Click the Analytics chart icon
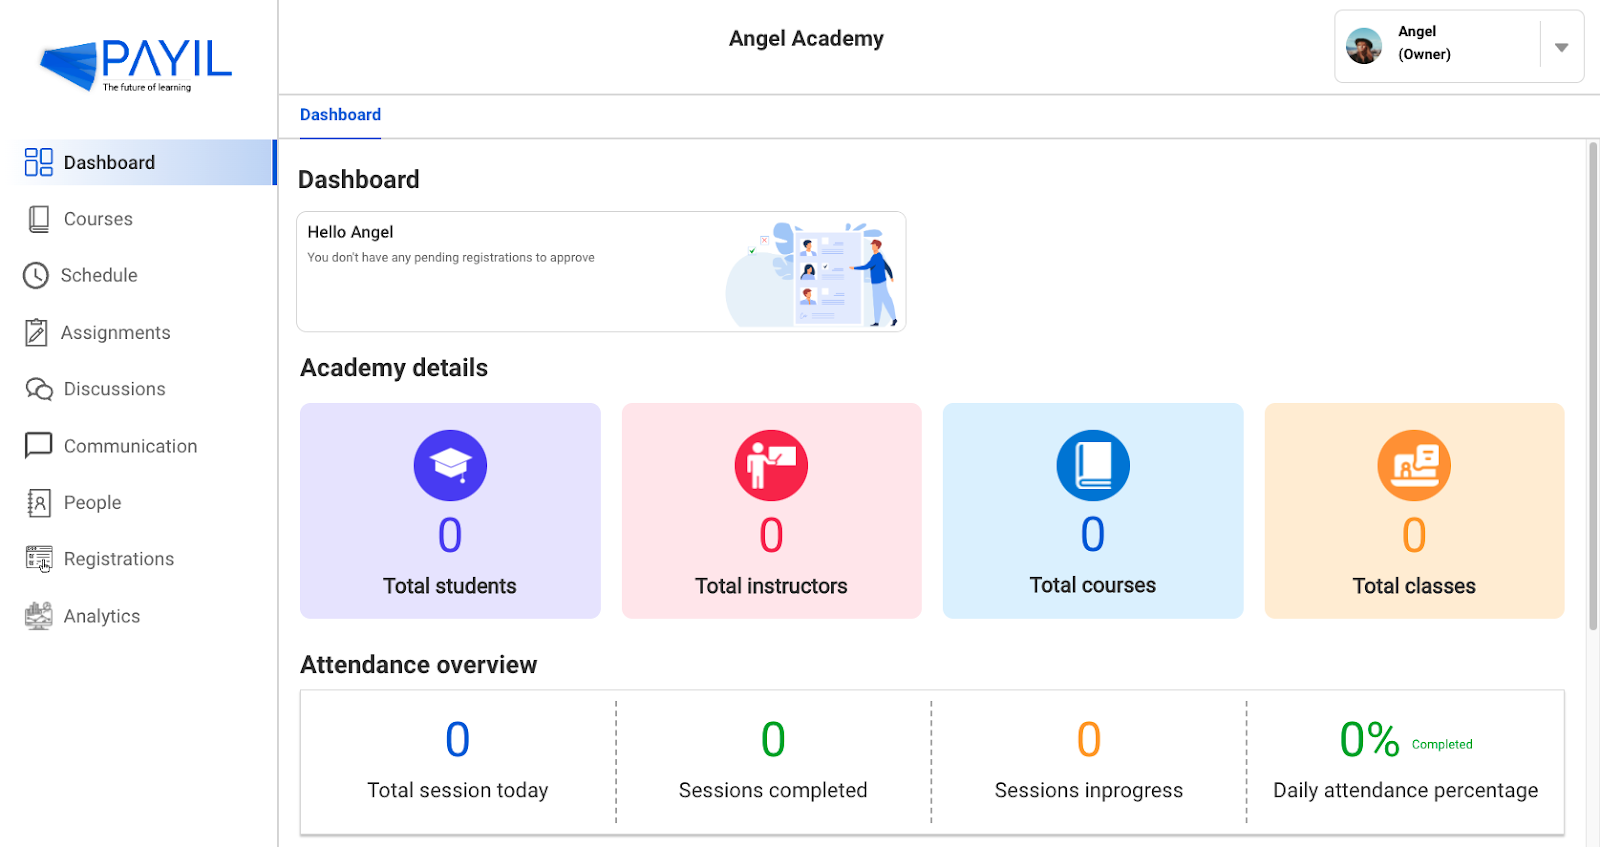Viewport: 1600px width, 847px height. [x=39, y=616]
